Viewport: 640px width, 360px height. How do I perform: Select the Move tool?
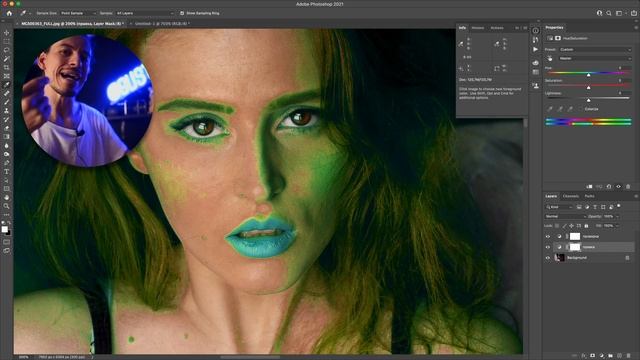7,33
